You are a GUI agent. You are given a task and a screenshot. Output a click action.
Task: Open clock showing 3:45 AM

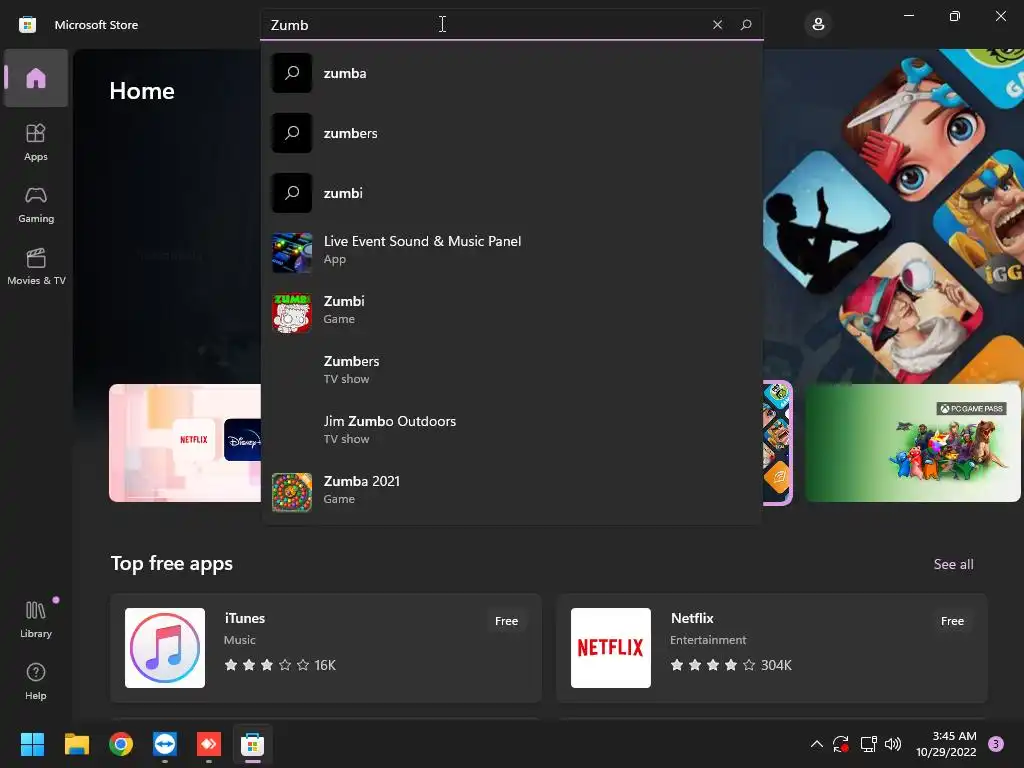click(946, 744)
